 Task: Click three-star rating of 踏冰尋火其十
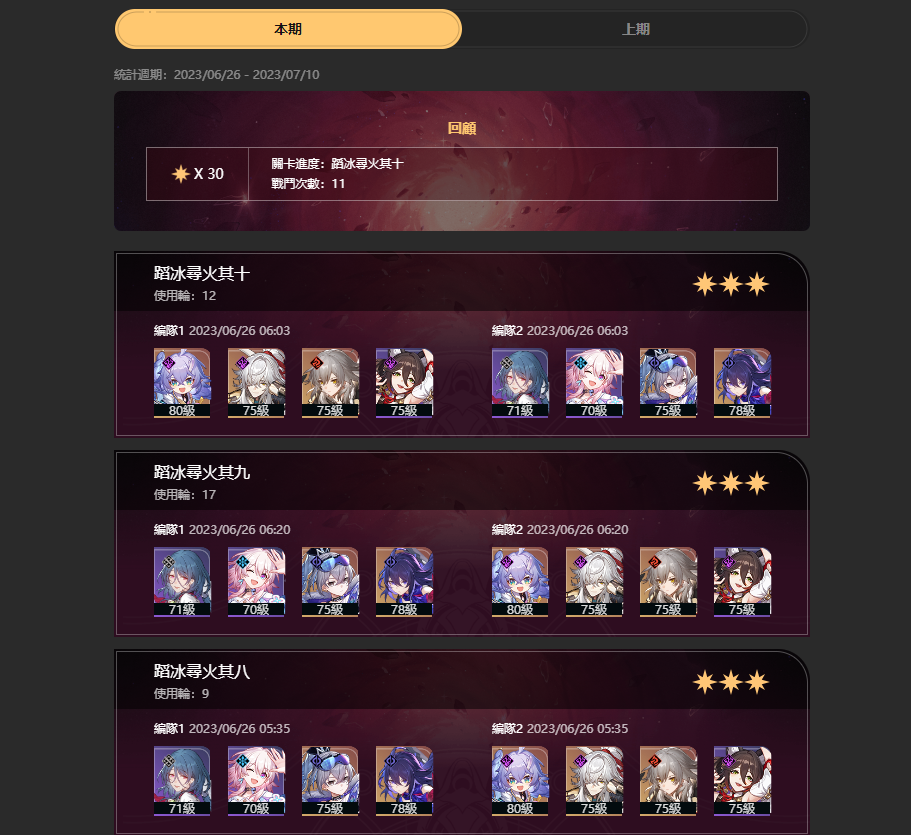pos(731,284)
